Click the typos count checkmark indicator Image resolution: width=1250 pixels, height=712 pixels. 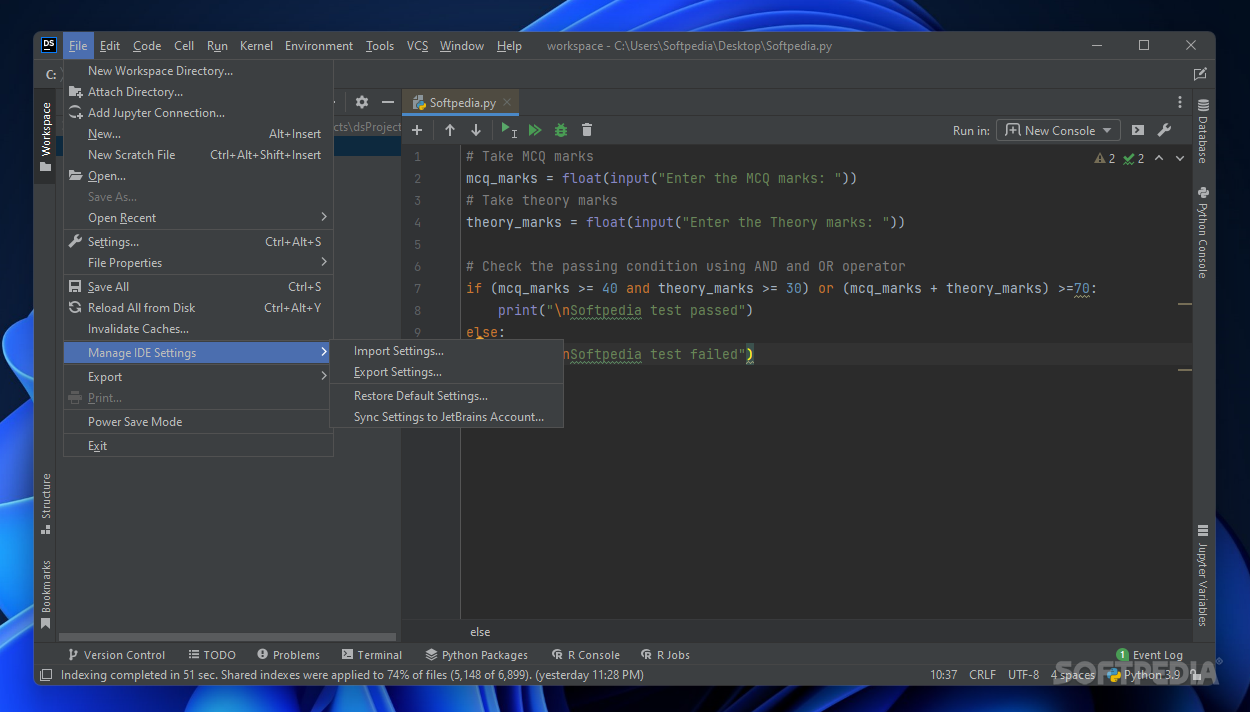click(1133, 158)
